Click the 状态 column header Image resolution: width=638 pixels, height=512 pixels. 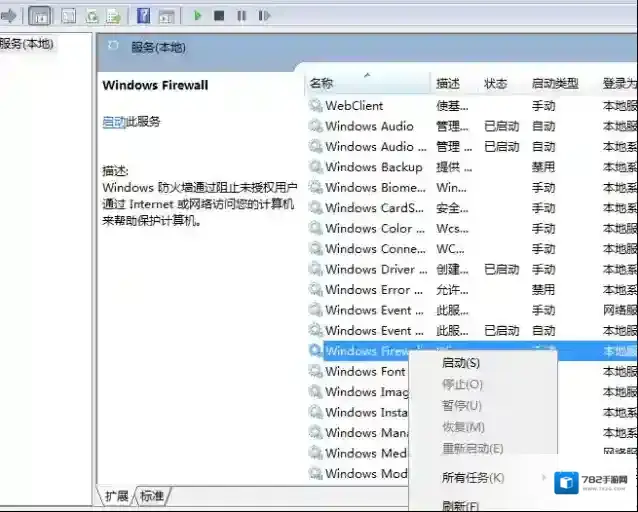click(496, 84)
